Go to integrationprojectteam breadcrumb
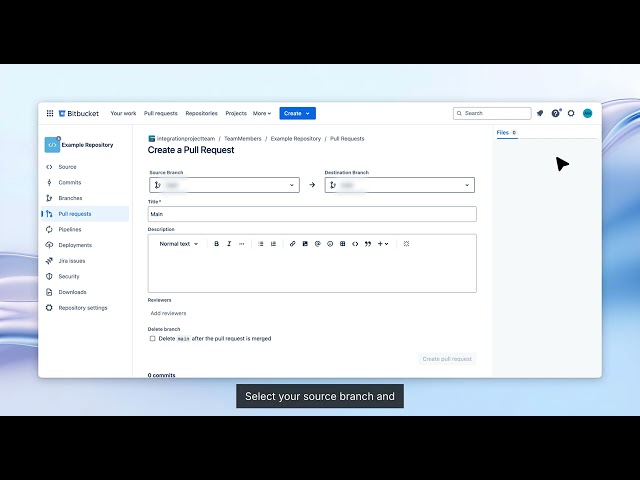This screenshot has height=480, width=640. click(186, 139)
